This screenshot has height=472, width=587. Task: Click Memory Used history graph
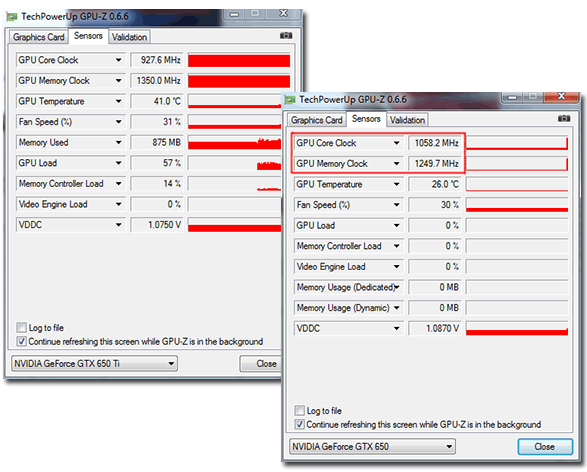coord(235,142)
